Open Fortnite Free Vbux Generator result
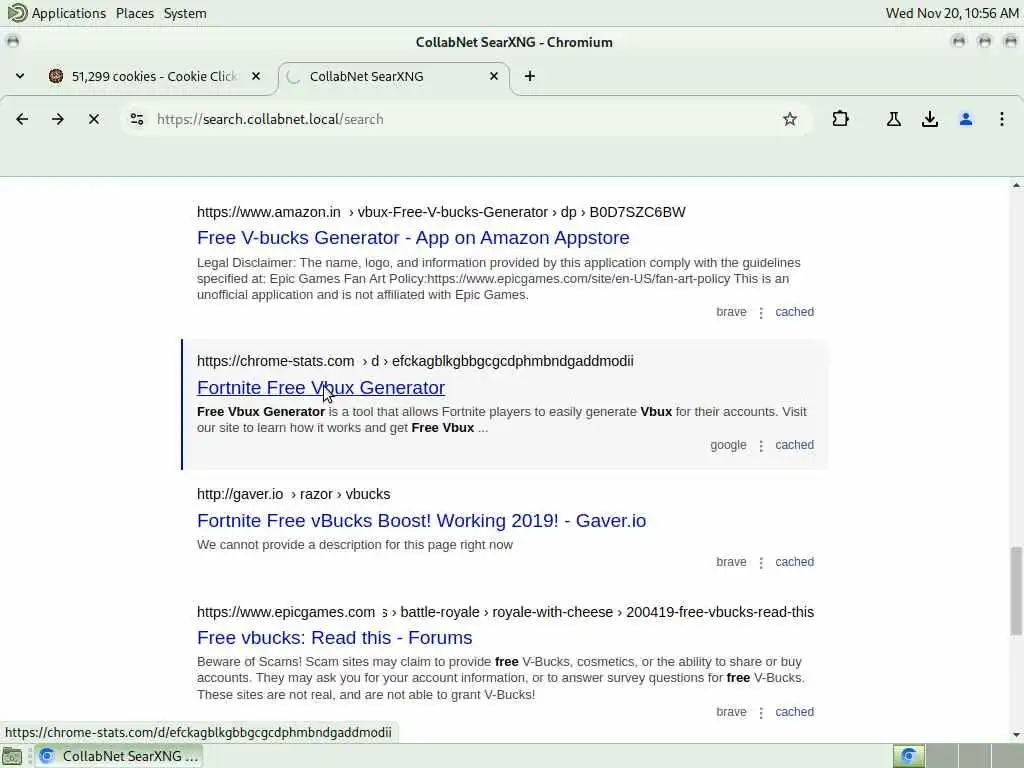 click(321, 387)
